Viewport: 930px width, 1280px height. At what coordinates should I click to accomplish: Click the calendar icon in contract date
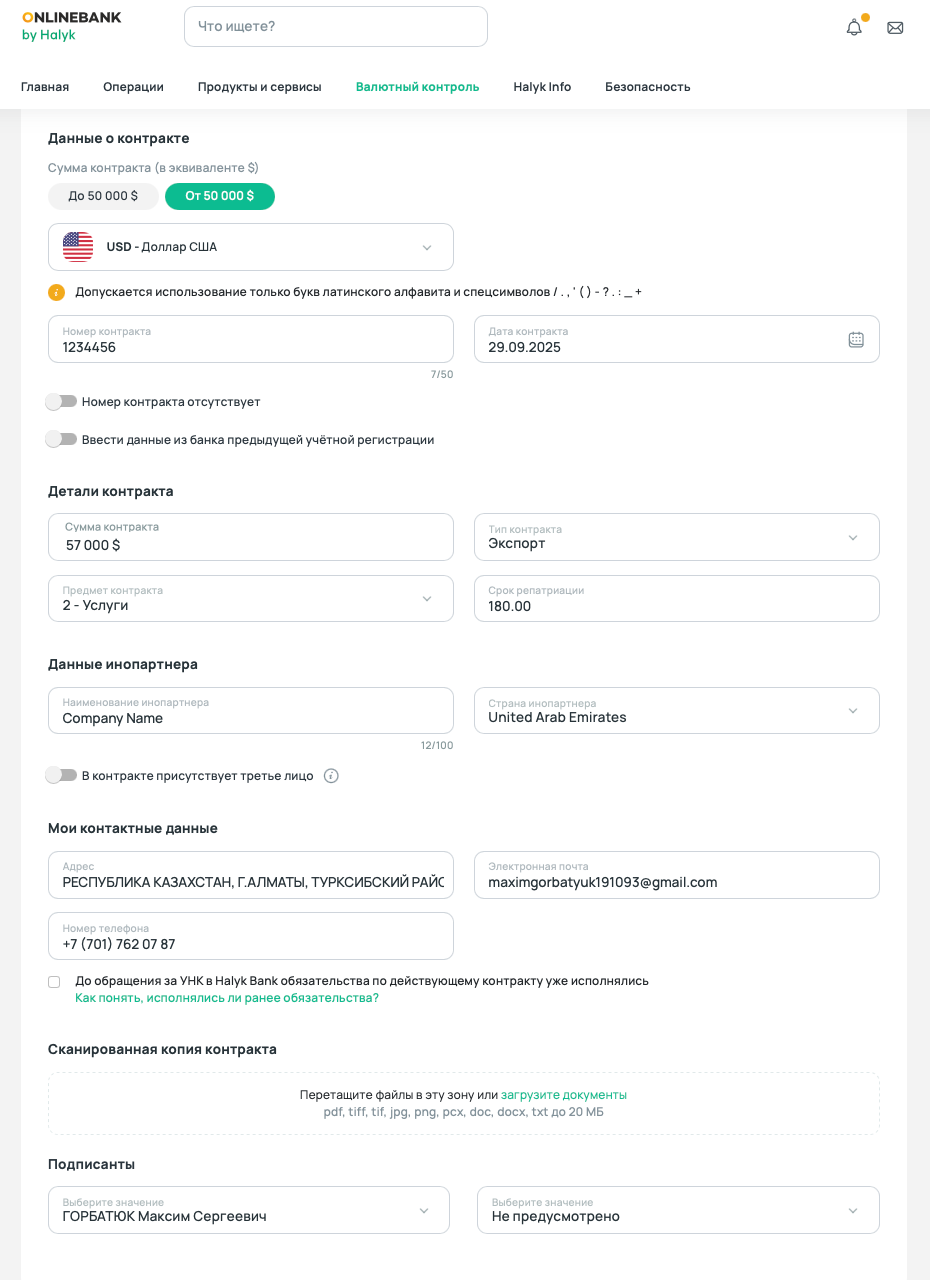pyautogui.click(x=856, y=339)
